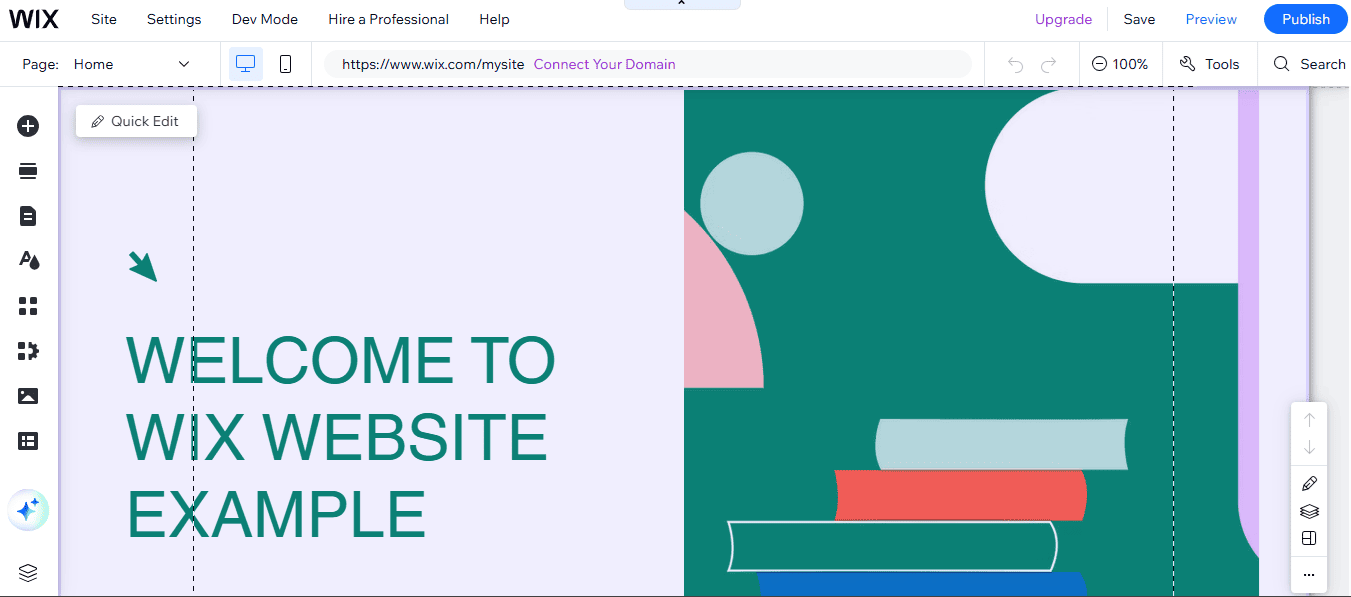
Task: Click the Undo arrow
Action: (x=1016, y=65)
